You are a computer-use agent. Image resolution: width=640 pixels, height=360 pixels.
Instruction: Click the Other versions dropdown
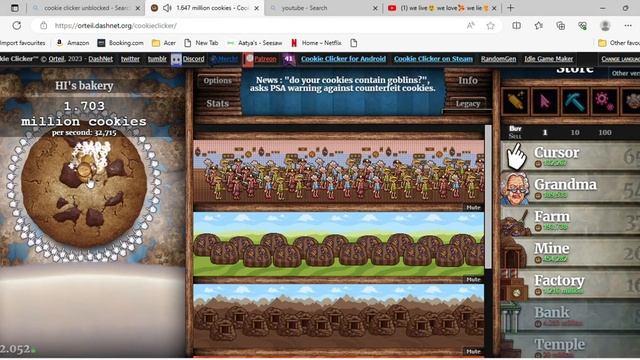coord(624,73)
